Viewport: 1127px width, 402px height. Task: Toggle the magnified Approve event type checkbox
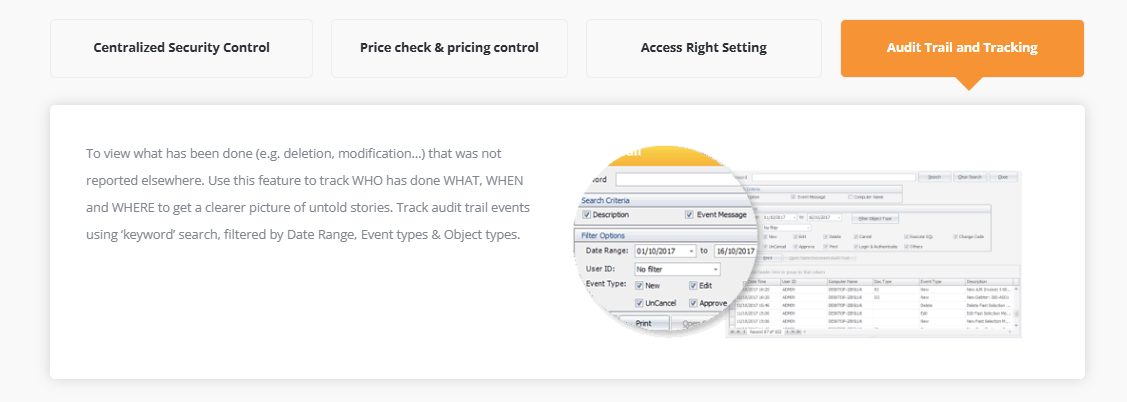pos(694,303)
